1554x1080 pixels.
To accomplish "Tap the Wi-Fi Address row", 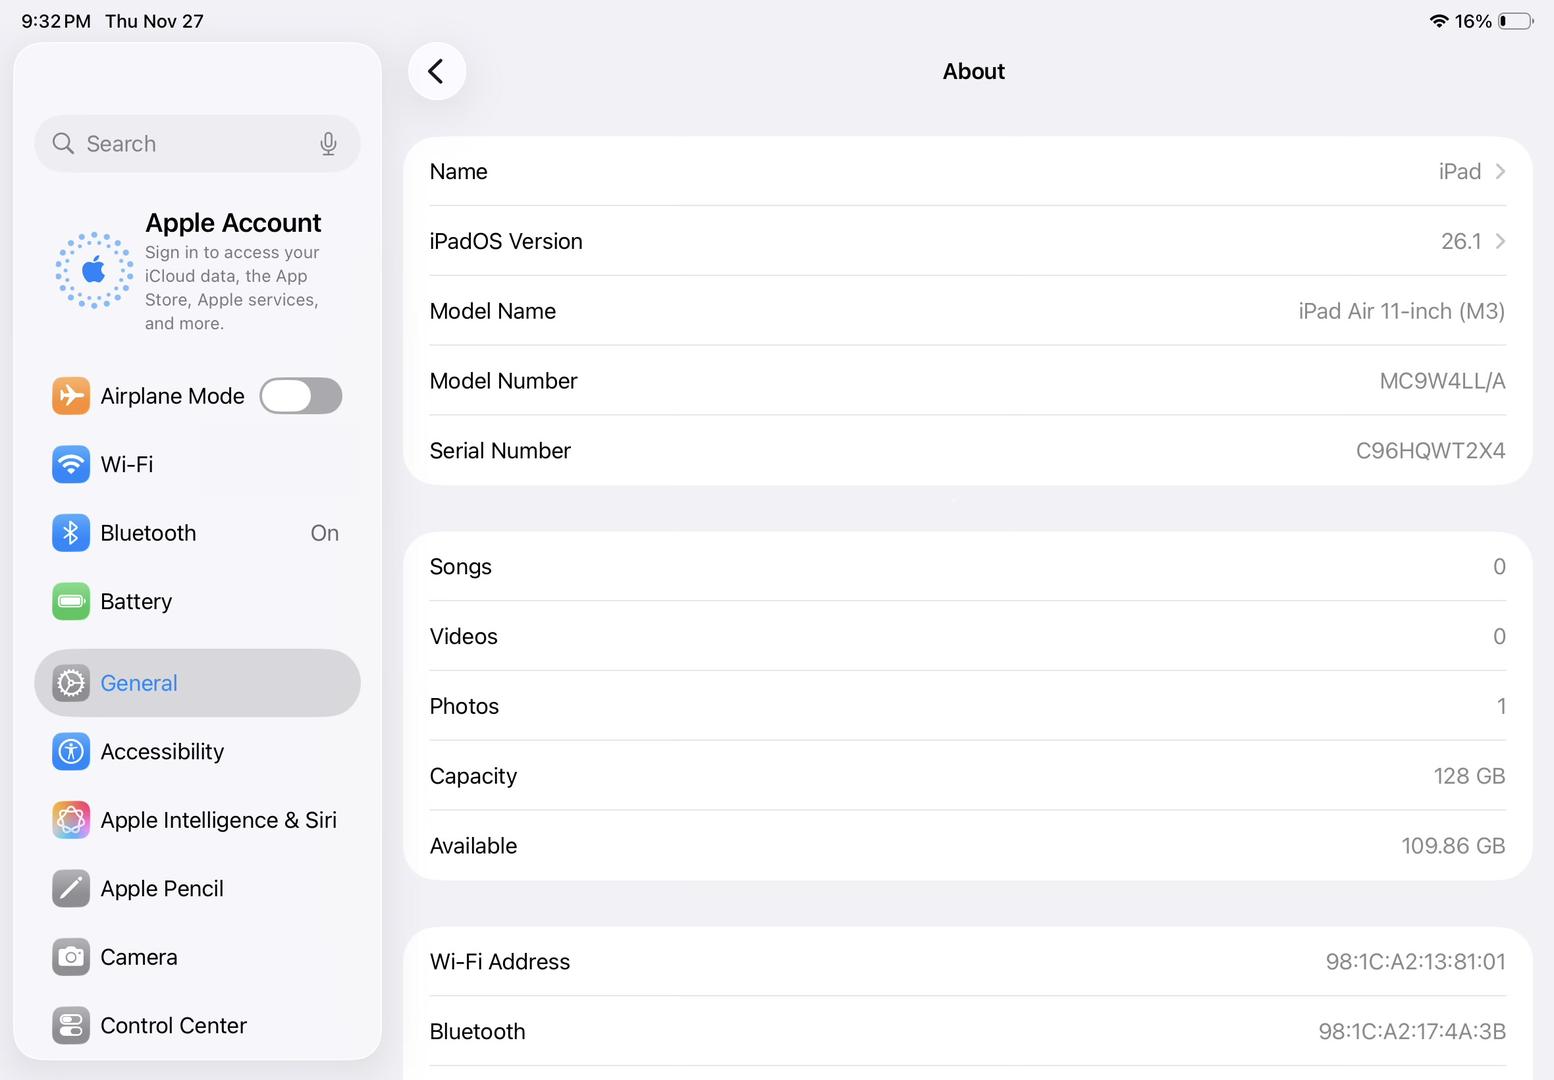I will click(x=967, y=961).
